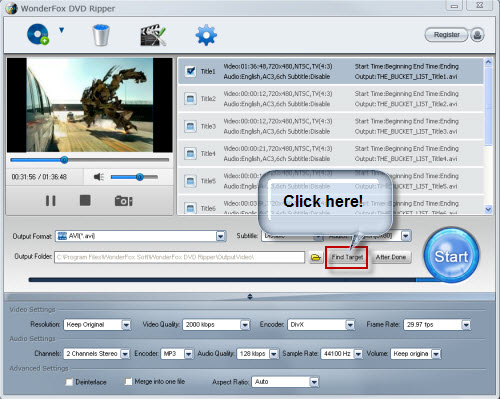Open the audio Encoder MP3 dropdown
Viewport: 500px width, 399px height.
(x=177, y=354)
